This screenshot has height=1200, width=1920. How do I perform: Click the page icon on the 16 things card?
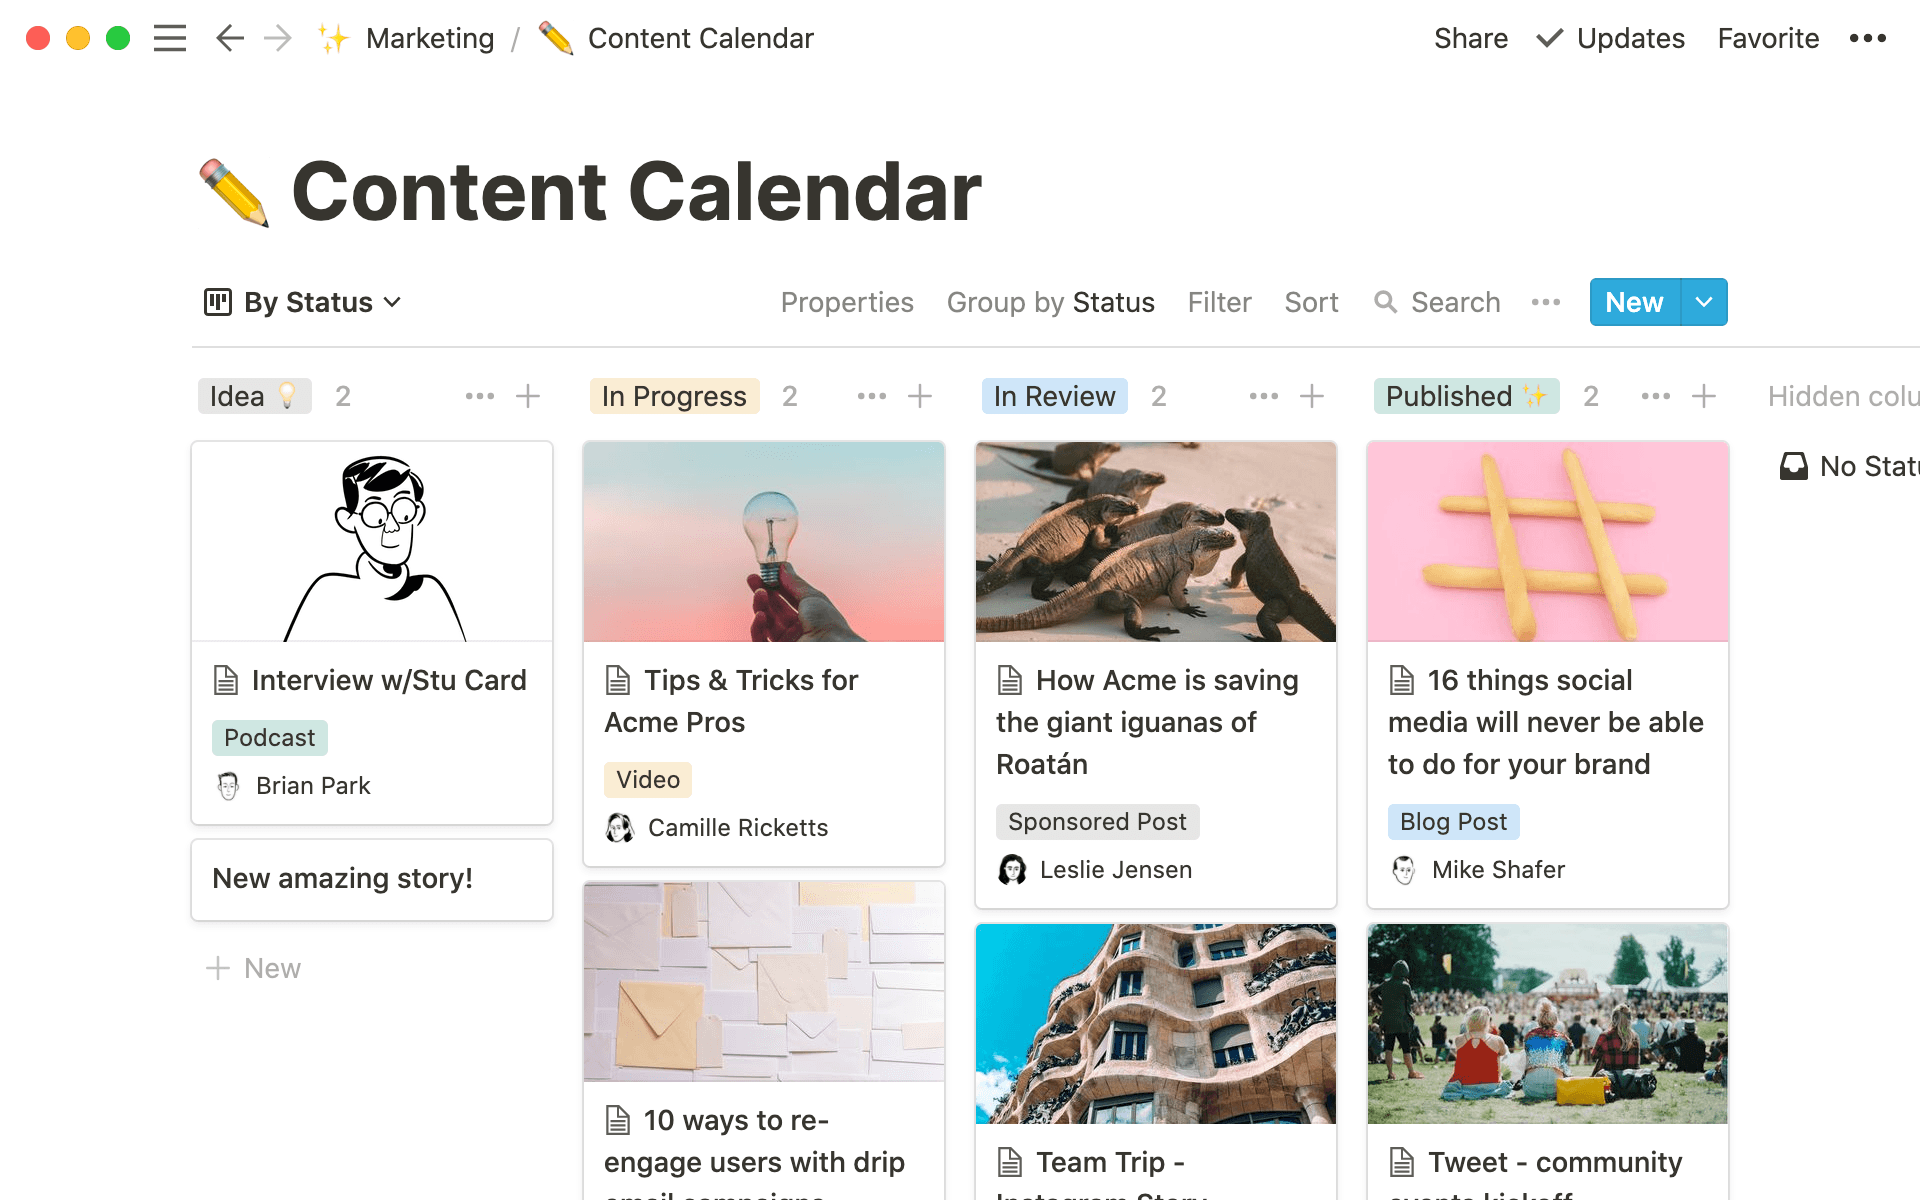click(x=1402, y=680)
